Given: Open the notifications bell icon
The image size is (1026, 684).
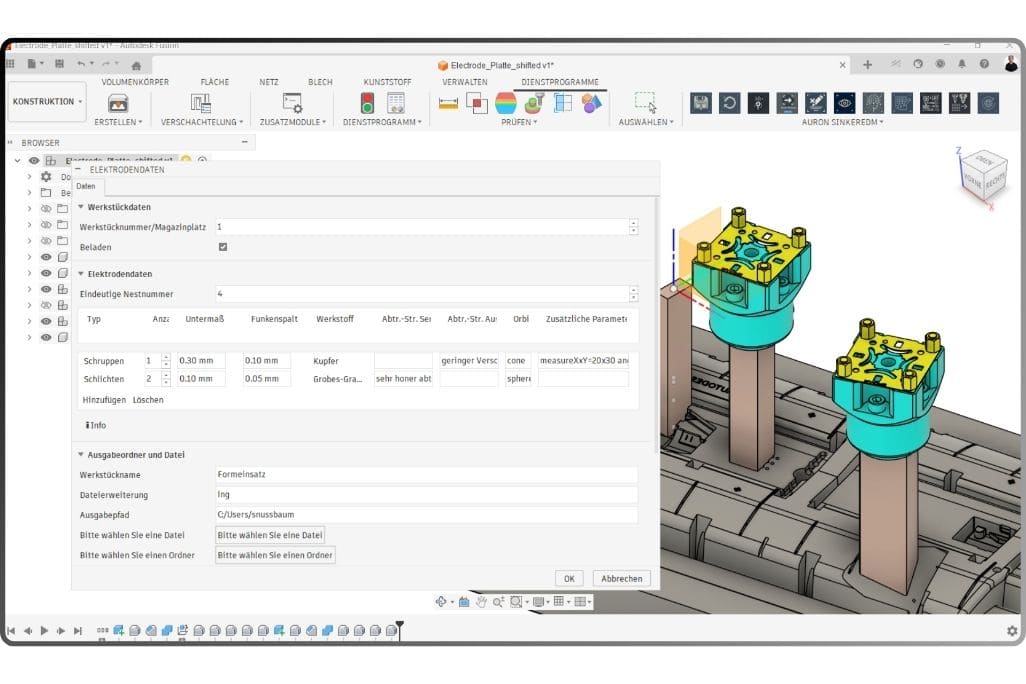Looking at the screenshot, I should (961, 64).
